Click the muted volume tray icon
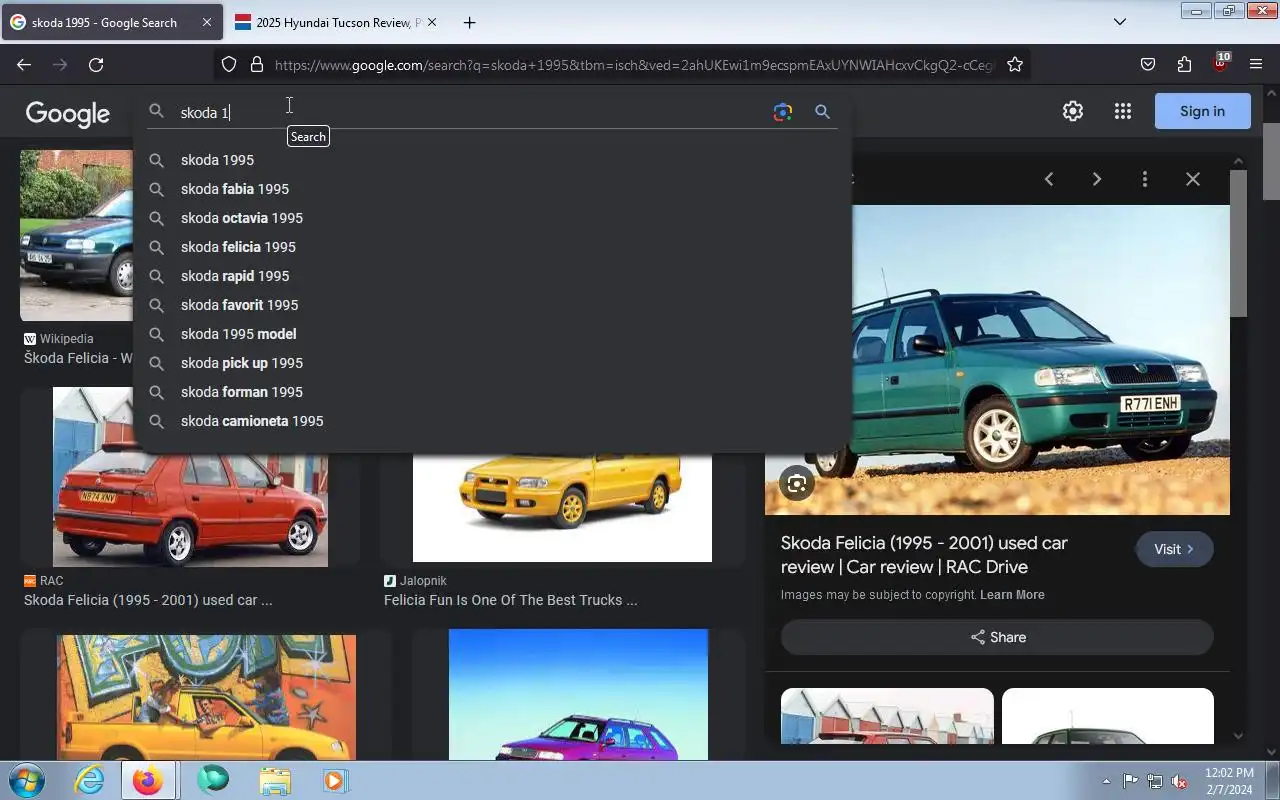 pos(1180,781)
